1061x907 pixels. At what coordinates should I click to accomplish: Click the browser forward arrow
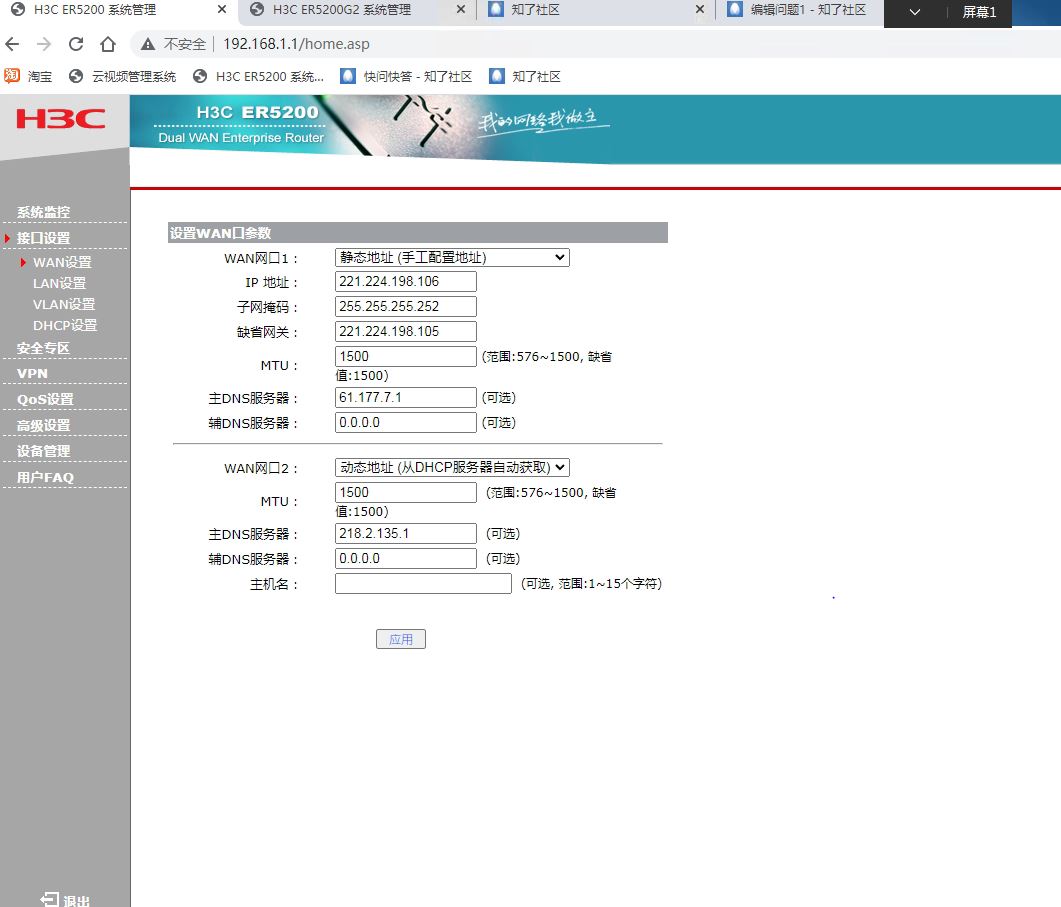click(44, 45)
